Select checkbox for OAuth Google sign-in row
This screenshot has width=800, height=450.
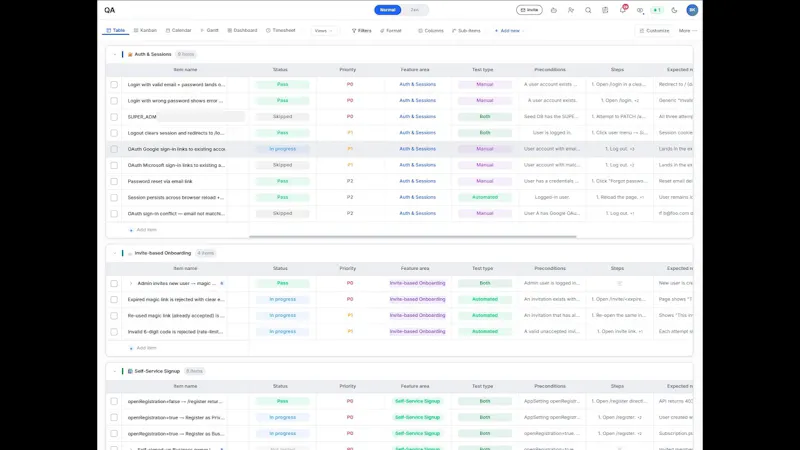(114, 149)
